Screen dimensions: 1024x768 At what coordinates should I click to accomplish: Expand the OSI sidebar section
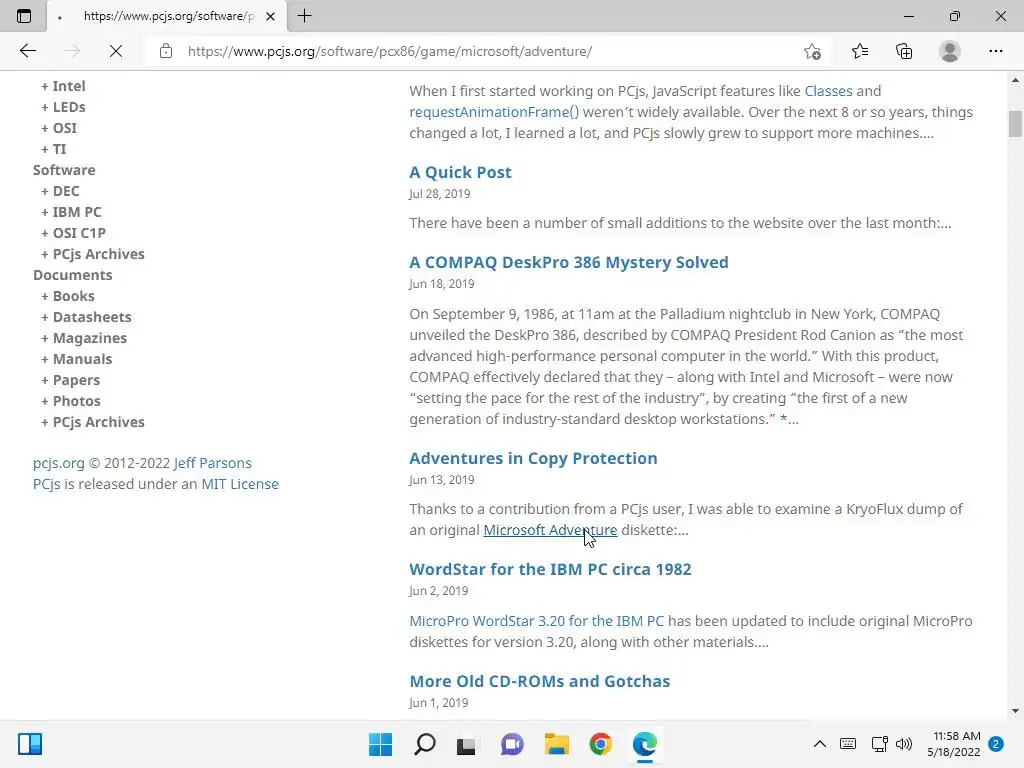[59, 128]
